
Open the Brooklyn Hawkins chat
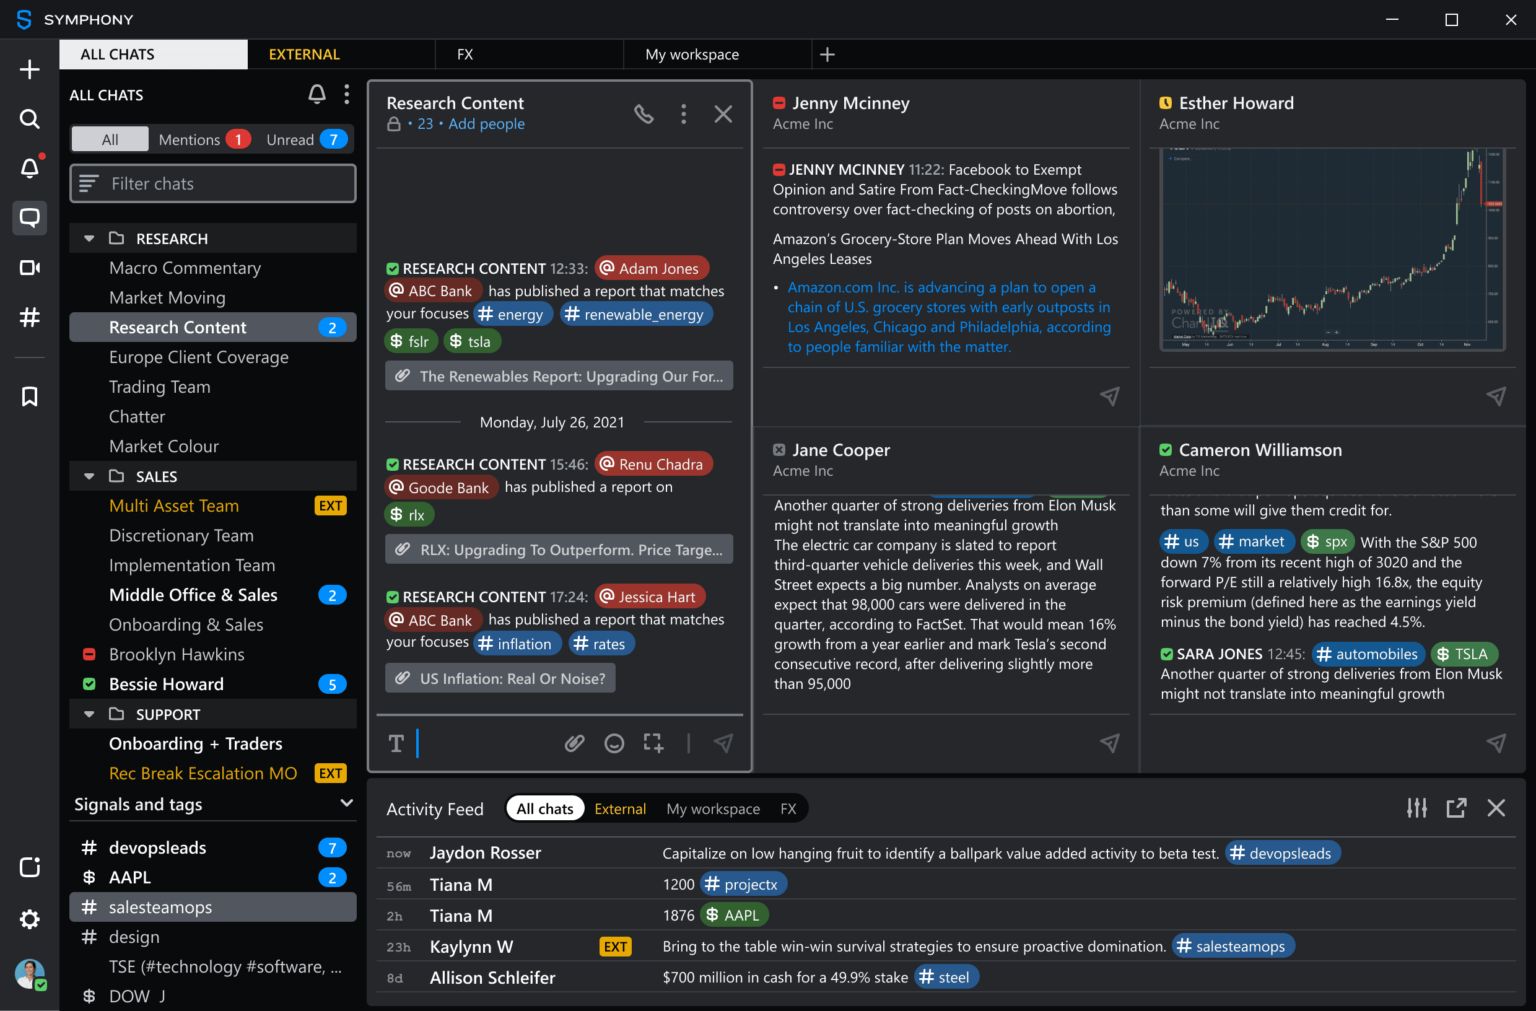click(x=213, y=654)
